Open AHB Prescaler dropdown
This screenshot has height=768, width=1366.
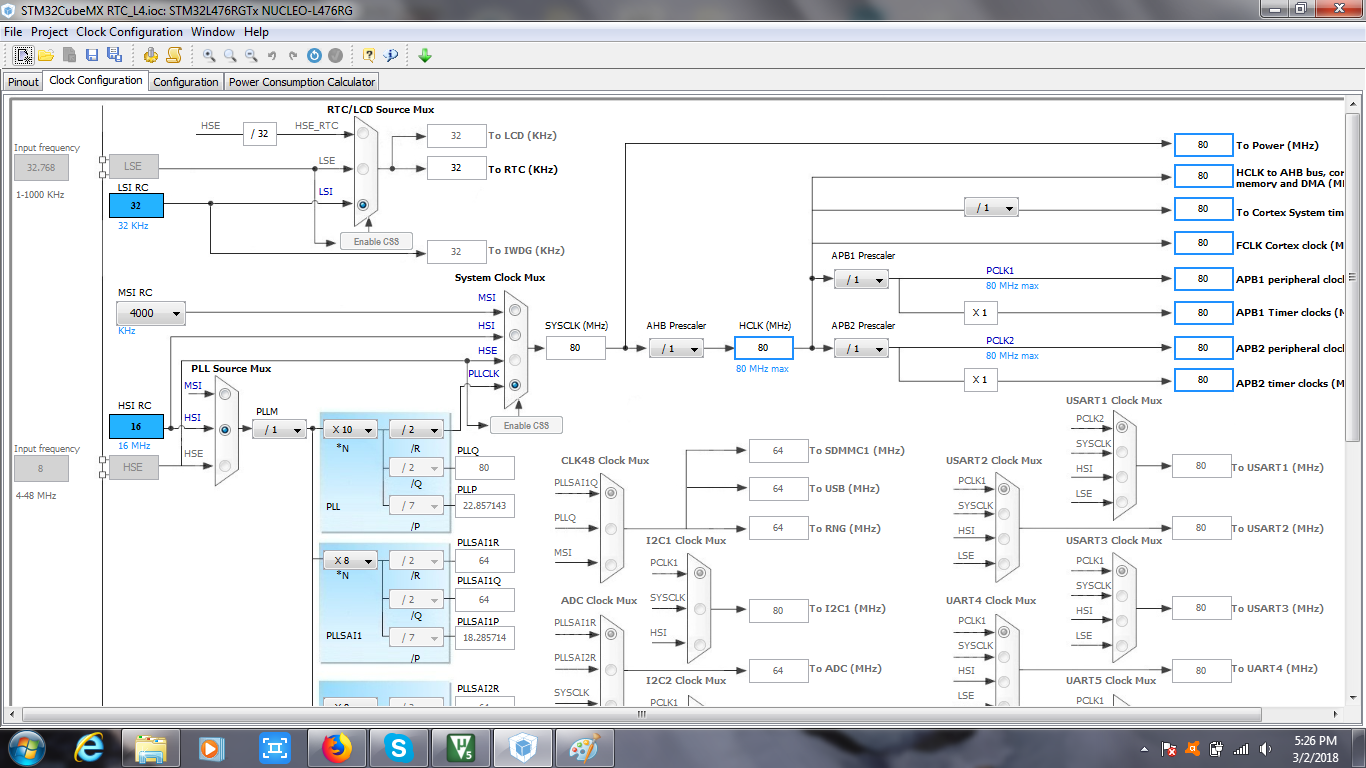(x=676, y=348)
